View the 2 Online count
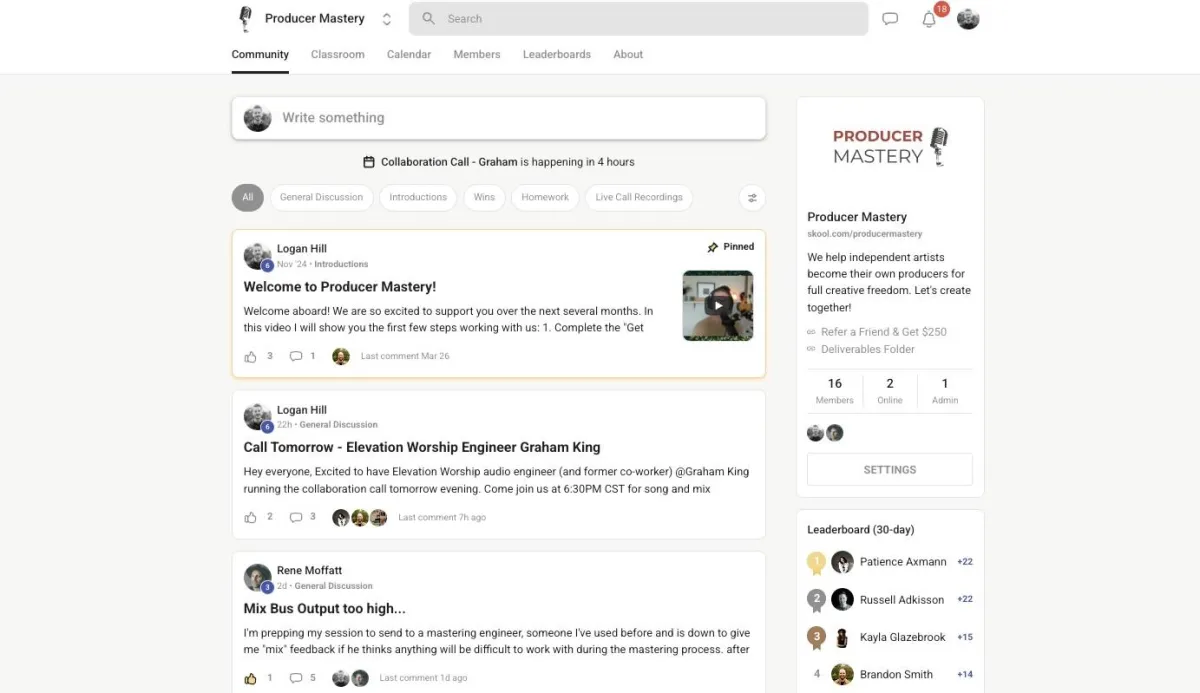 click(889, 390)
